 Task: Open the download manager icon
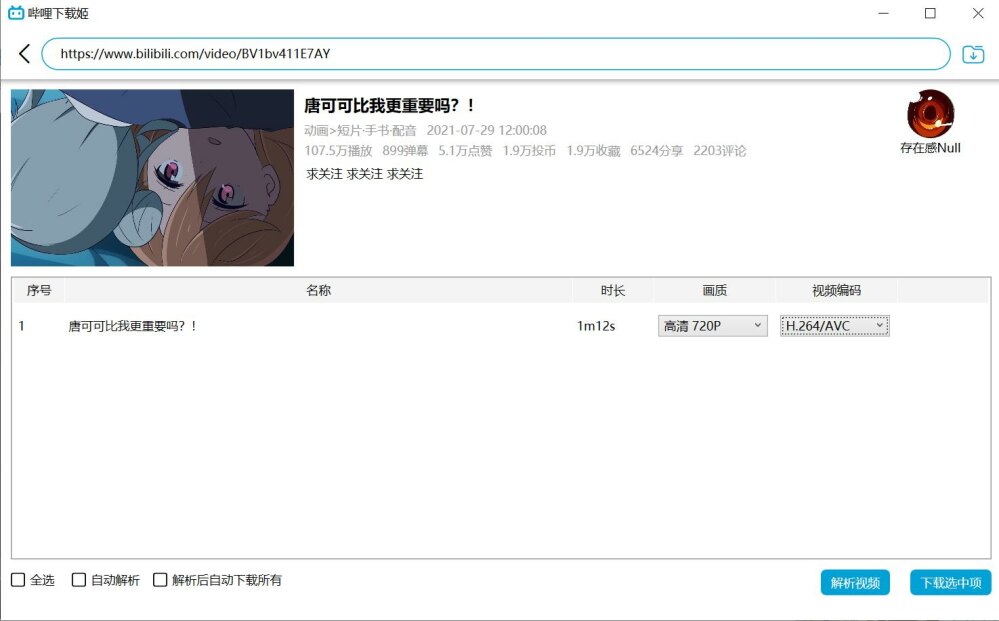(973, 54)
